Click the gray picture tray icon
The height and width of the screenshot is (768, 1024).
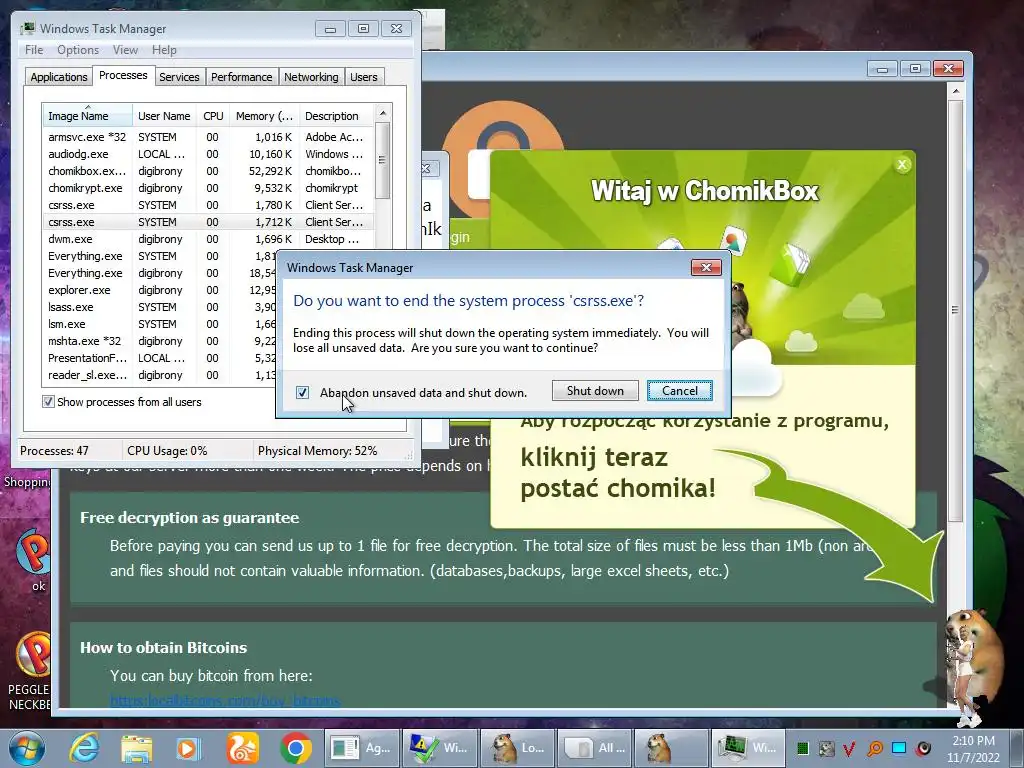click(x=827, y=748)
